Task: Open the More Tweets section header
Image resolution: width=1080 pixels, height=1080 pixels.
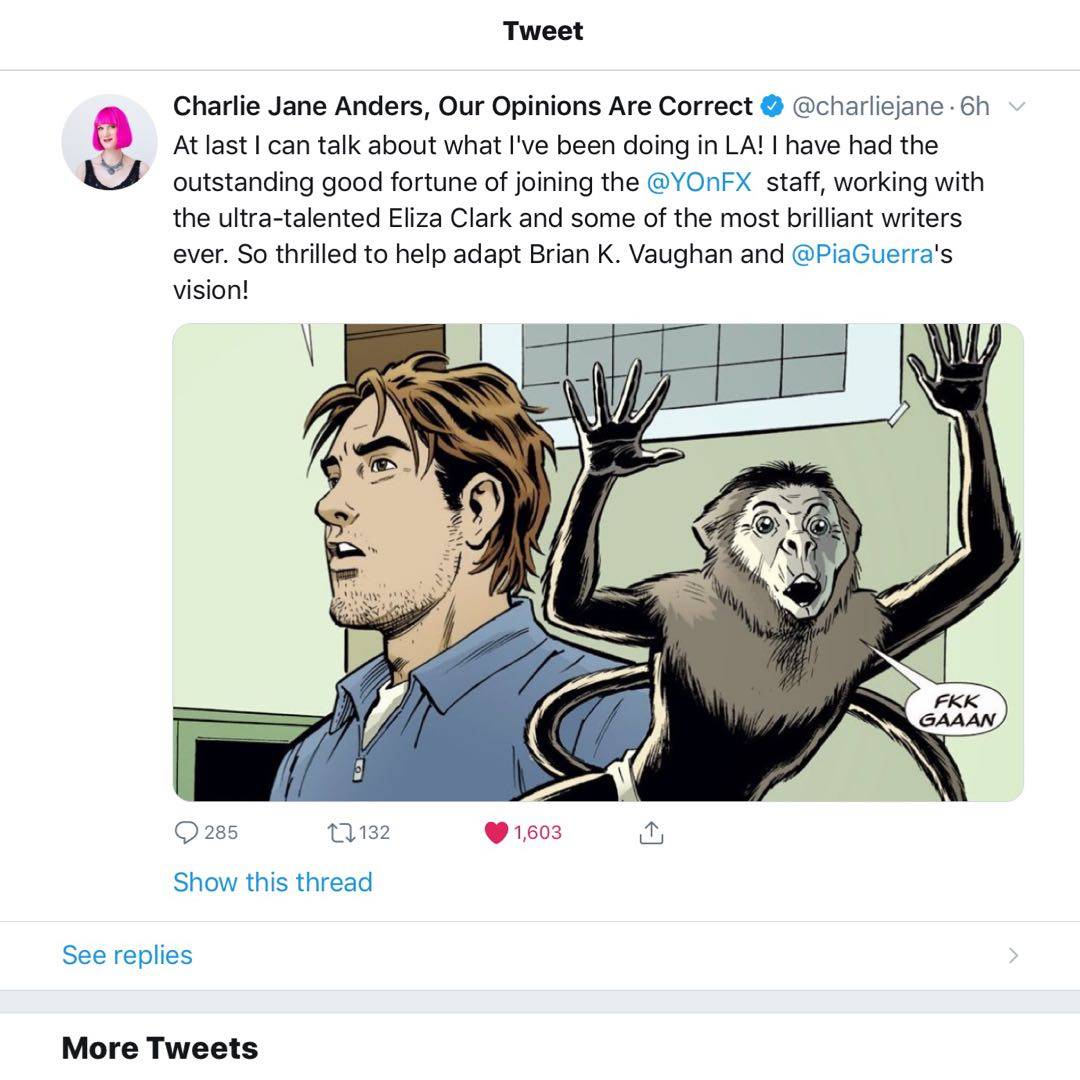Action: (159, 1048)
